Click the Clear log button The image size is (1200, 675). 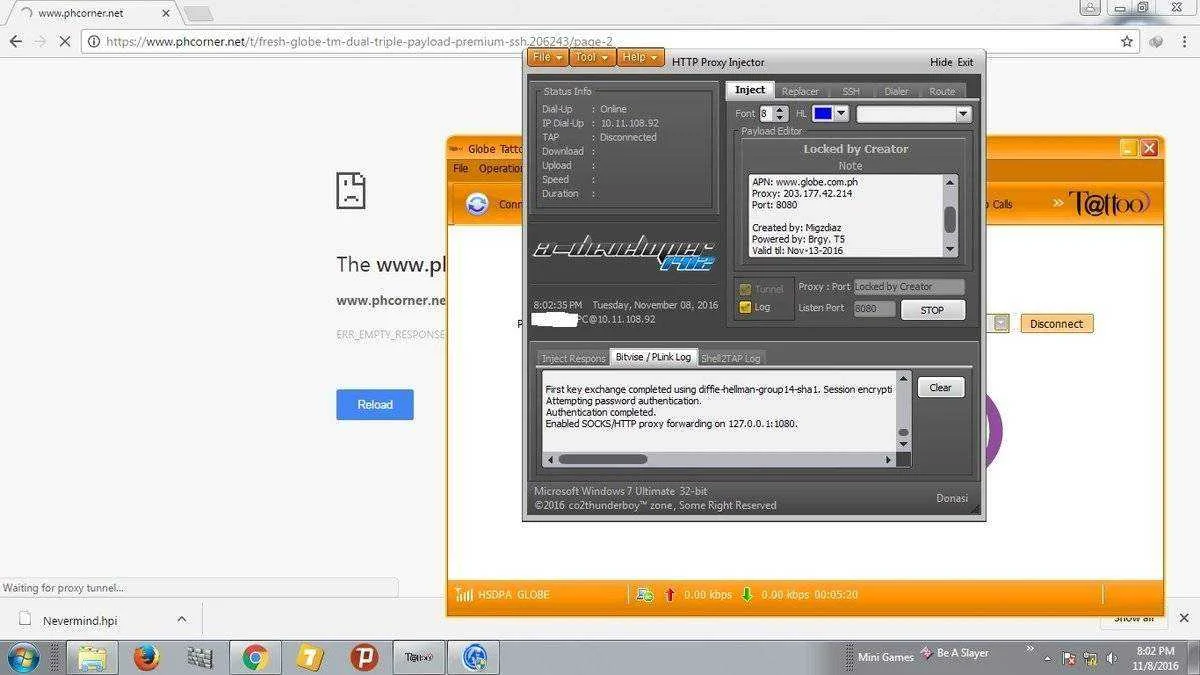(x=940, y=387)
